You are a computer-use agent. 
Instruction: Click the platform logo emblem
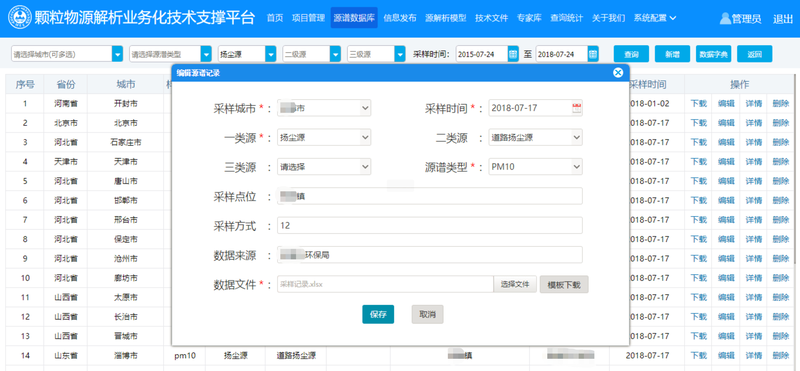[19, 17]
